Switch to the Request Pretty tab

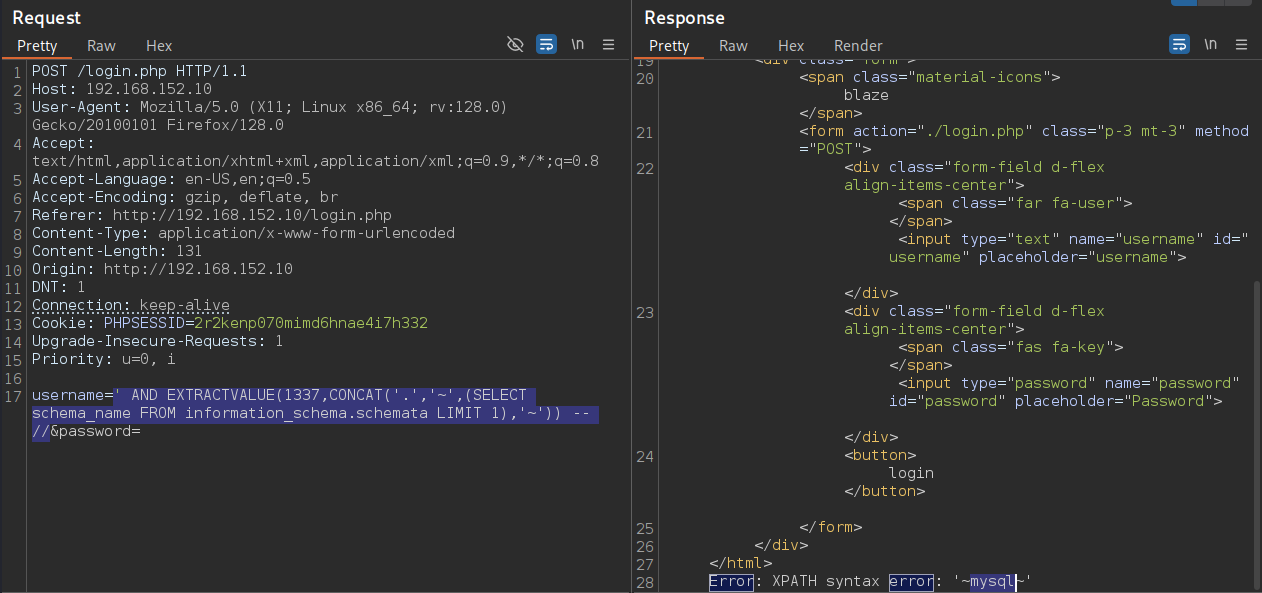coord(37,46)
